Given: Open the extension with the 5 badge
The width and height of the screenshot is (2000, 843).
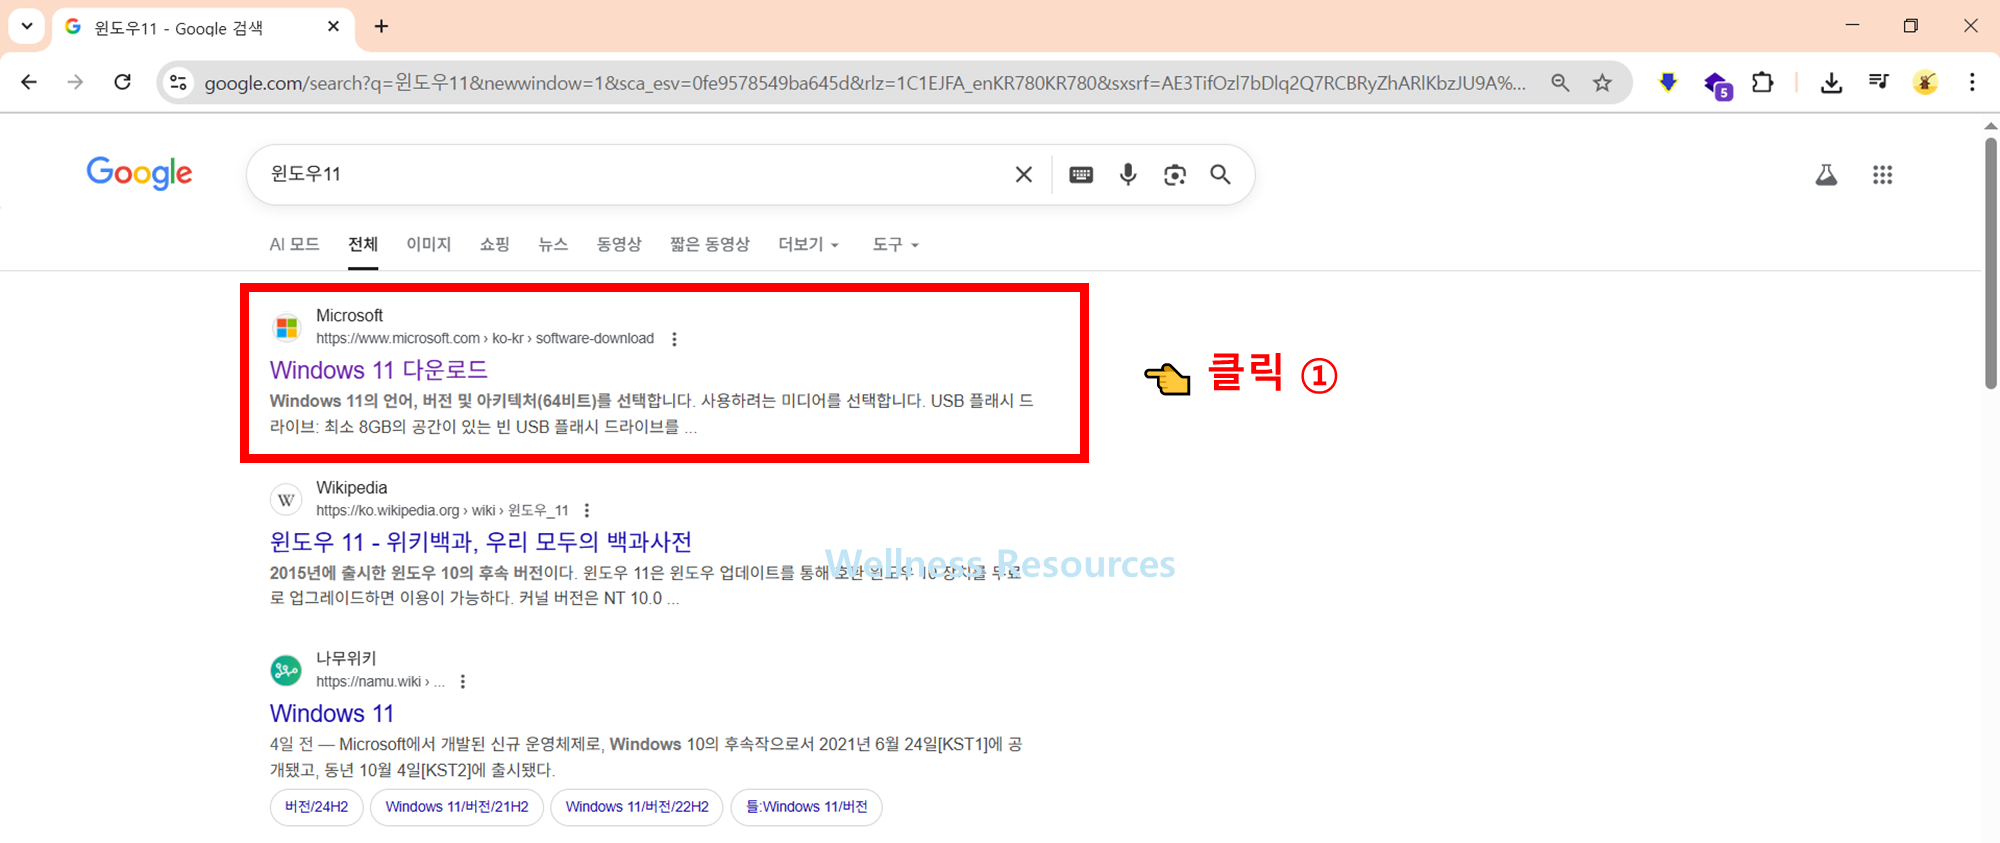Looking at the screenshot, I should coord(1717,85).
